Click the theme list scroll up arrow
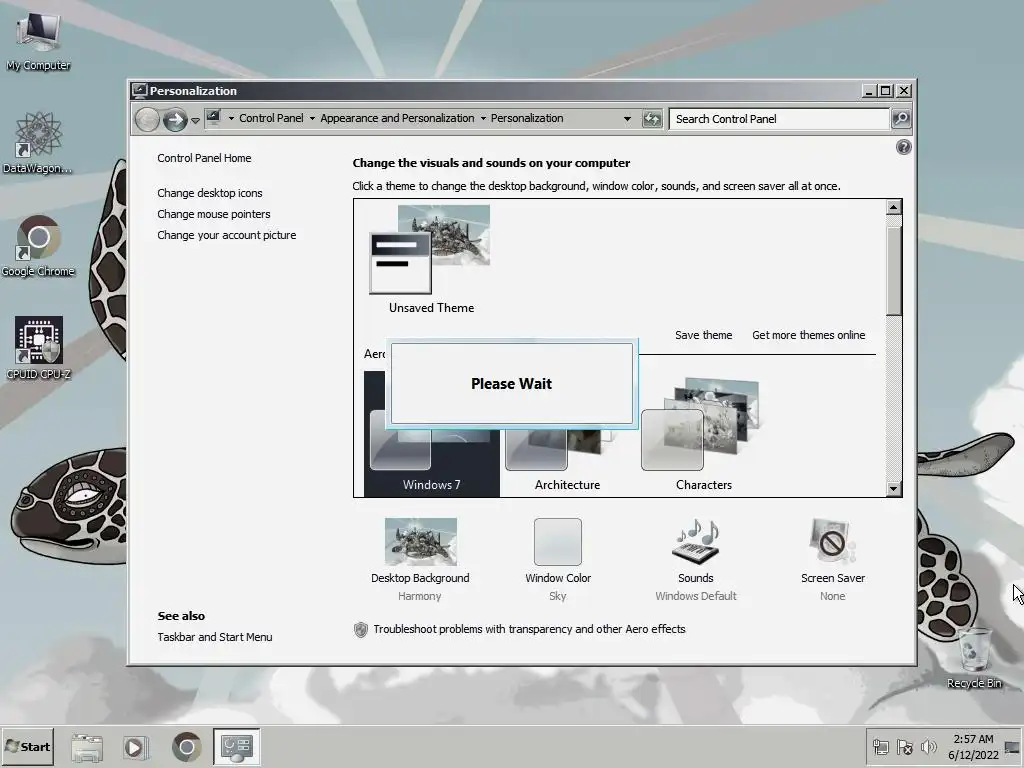Screen dimensions: 1024x768 [x=893, y=207]
